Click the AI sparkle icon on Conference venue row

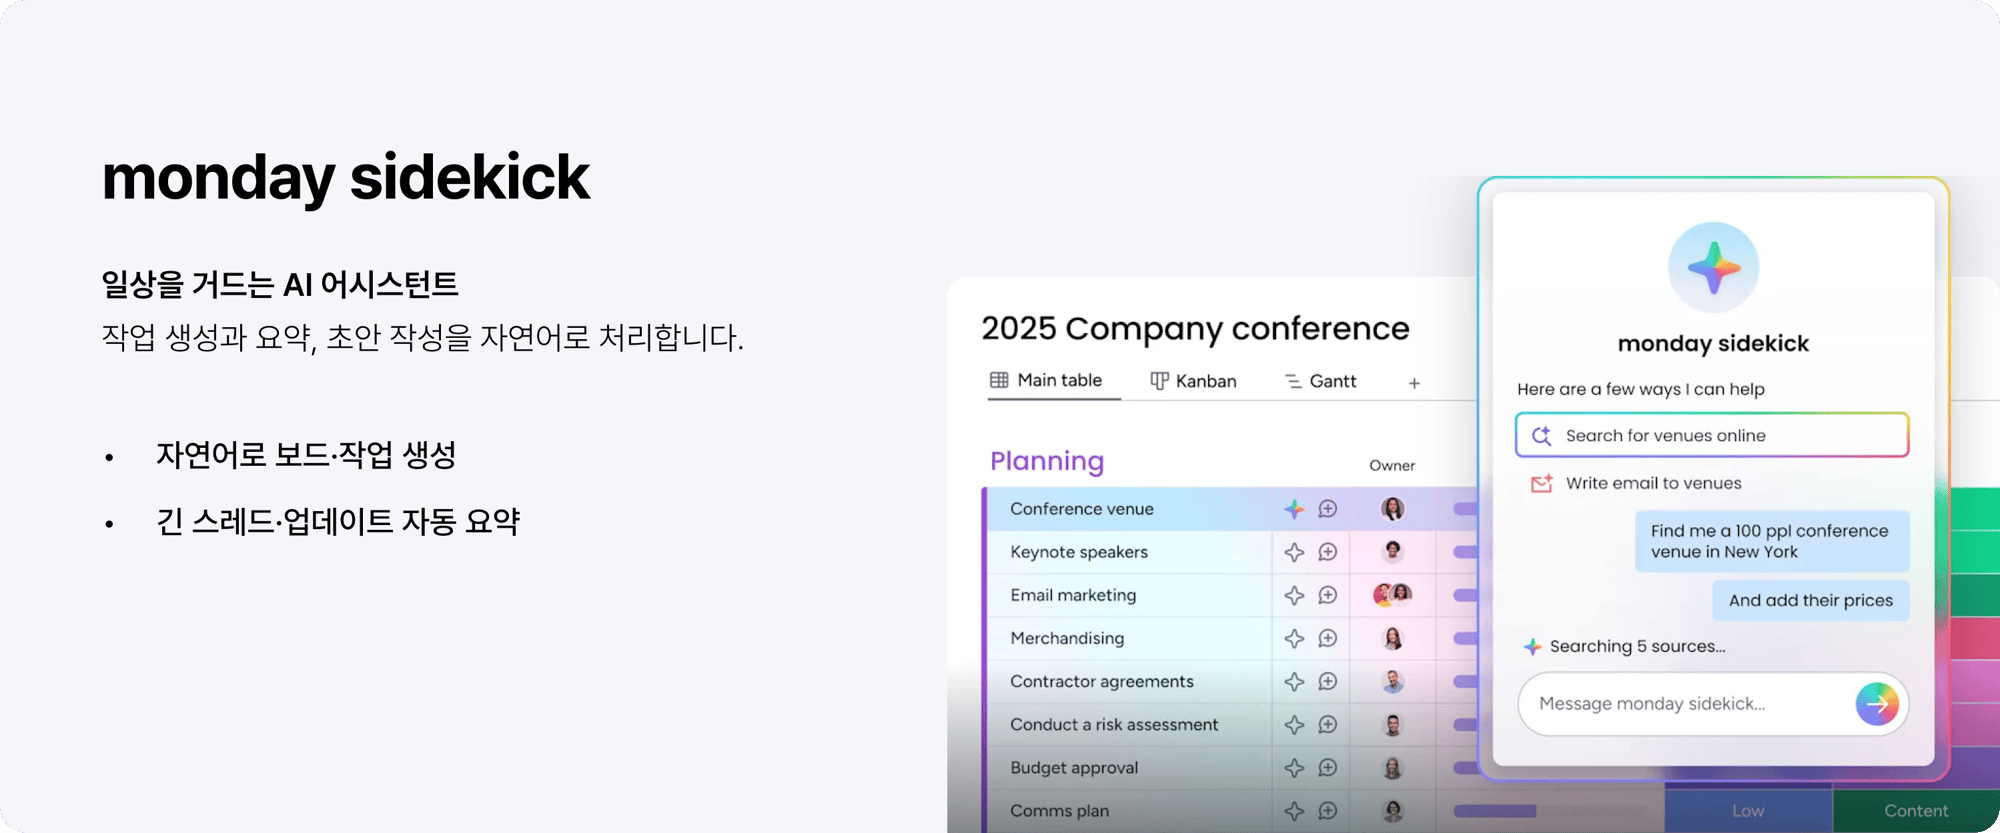pyautogui.click(x=1294, y=509)
